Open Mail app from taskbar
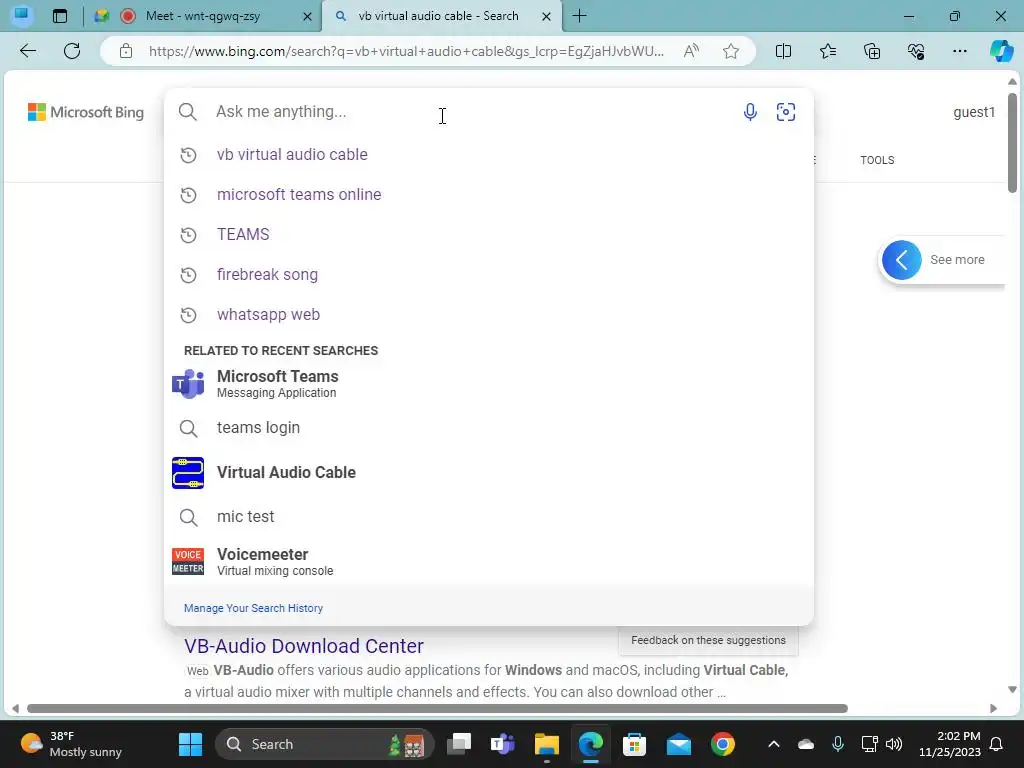The width and height of the screenshot is (1024, 768). (679, 744)
